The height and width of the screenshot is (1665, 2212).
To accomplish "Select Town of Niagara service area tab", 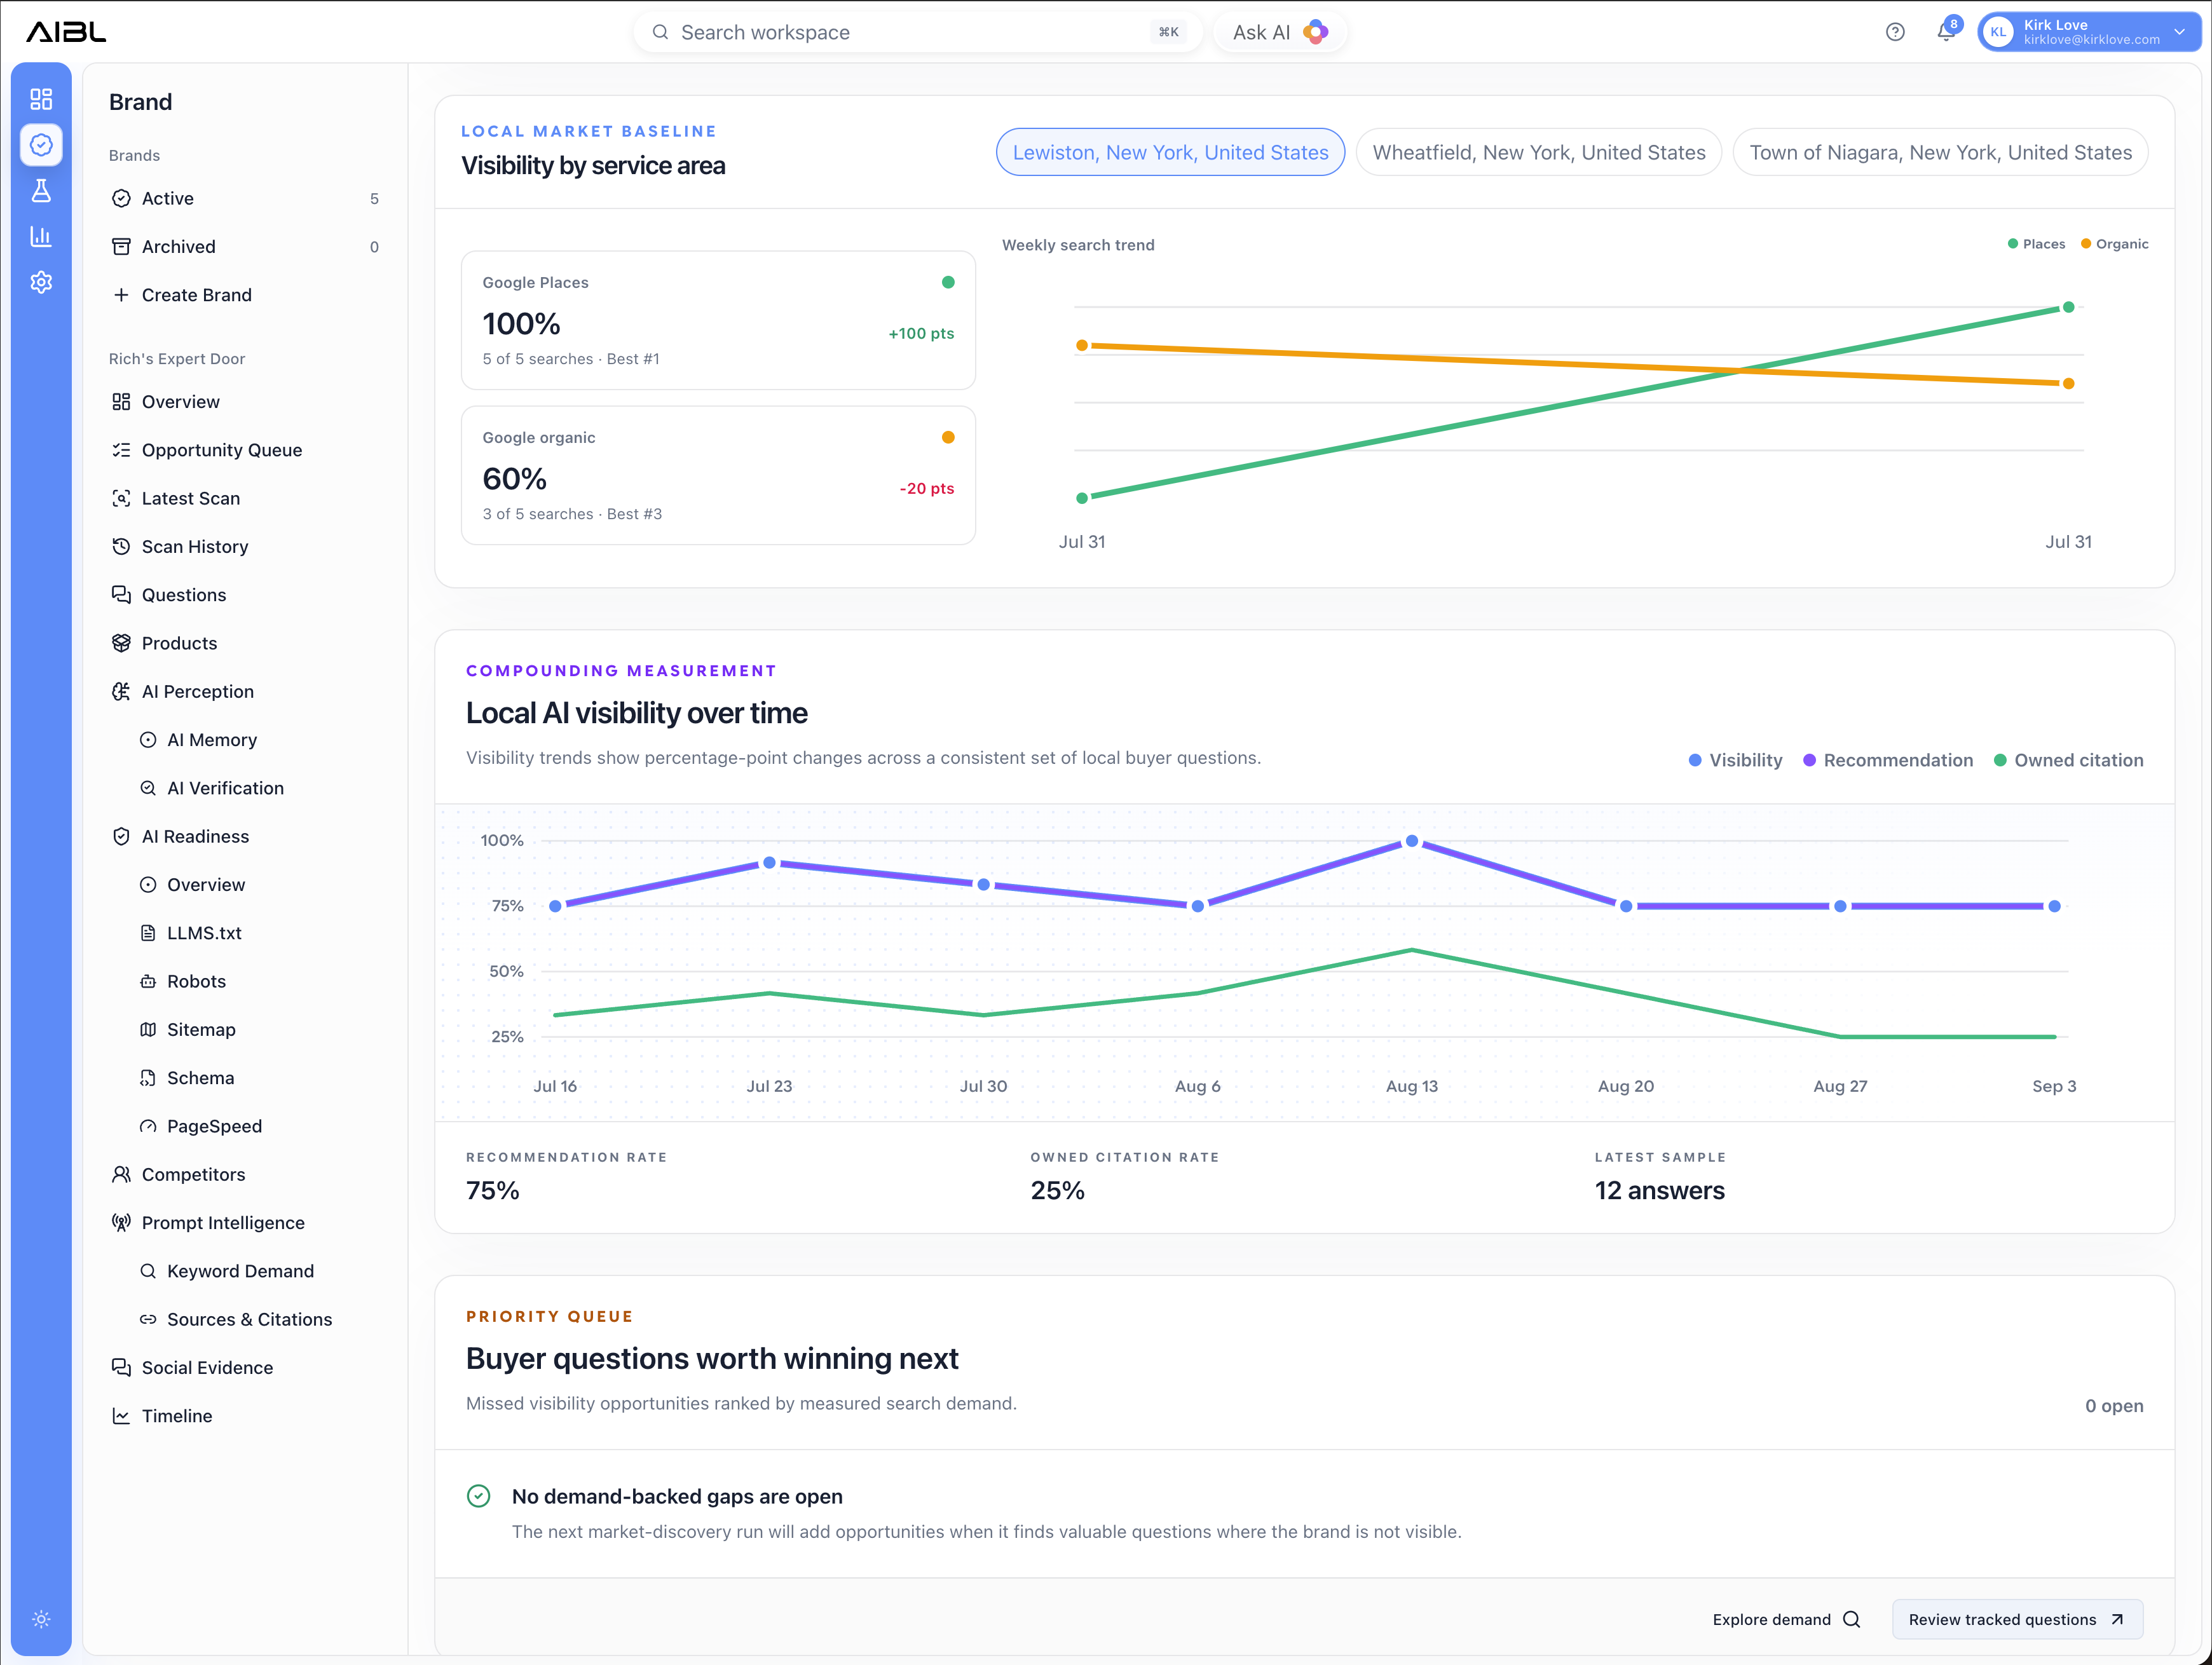I will 1940,152.
